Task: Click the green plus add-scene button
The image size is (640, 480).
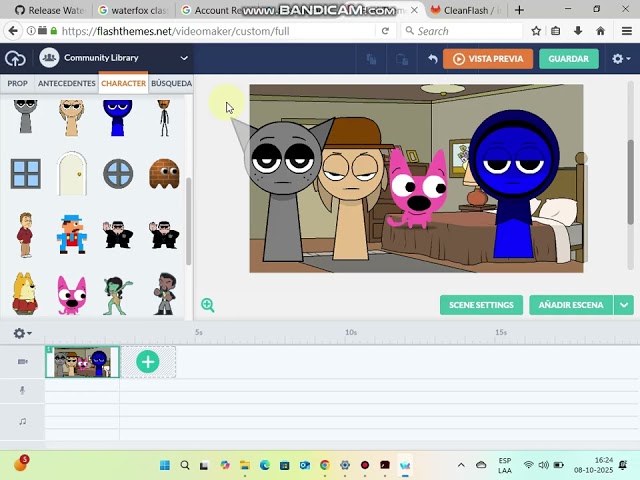Action: (148, 362)
